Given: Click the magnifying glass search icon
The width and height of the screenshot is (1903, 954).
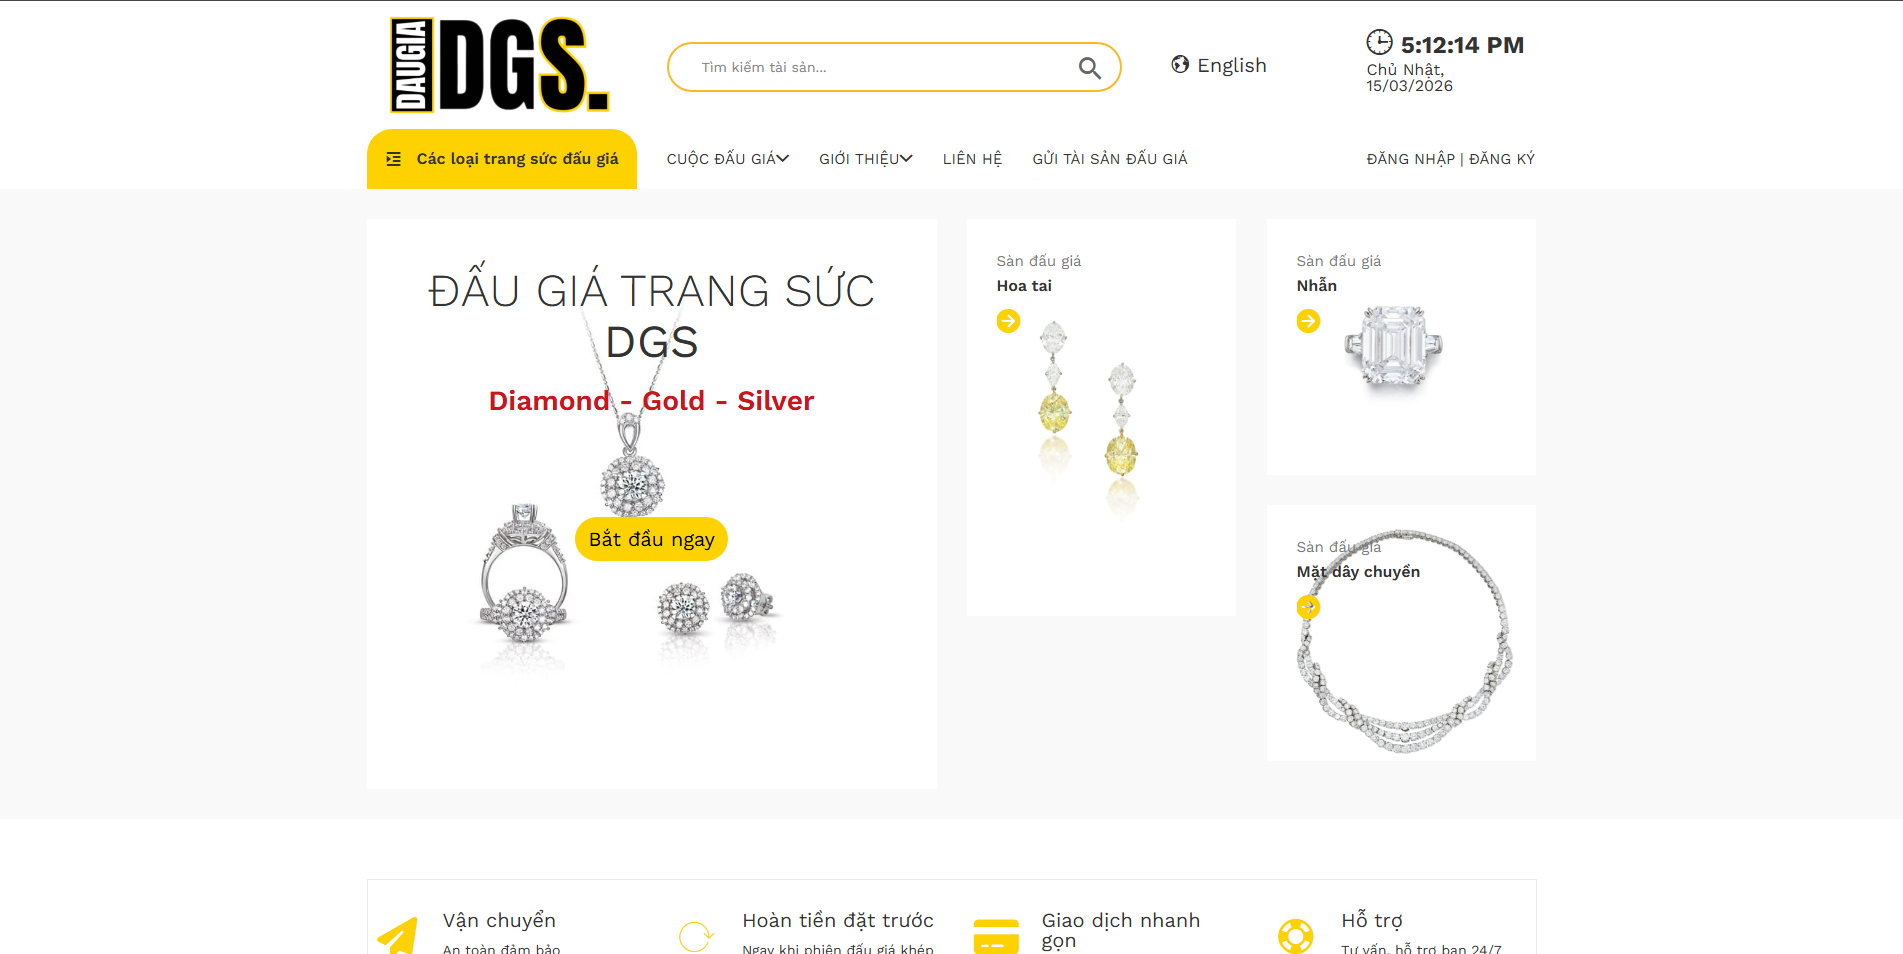Looking at the screenshot, I should point(1089,68).
